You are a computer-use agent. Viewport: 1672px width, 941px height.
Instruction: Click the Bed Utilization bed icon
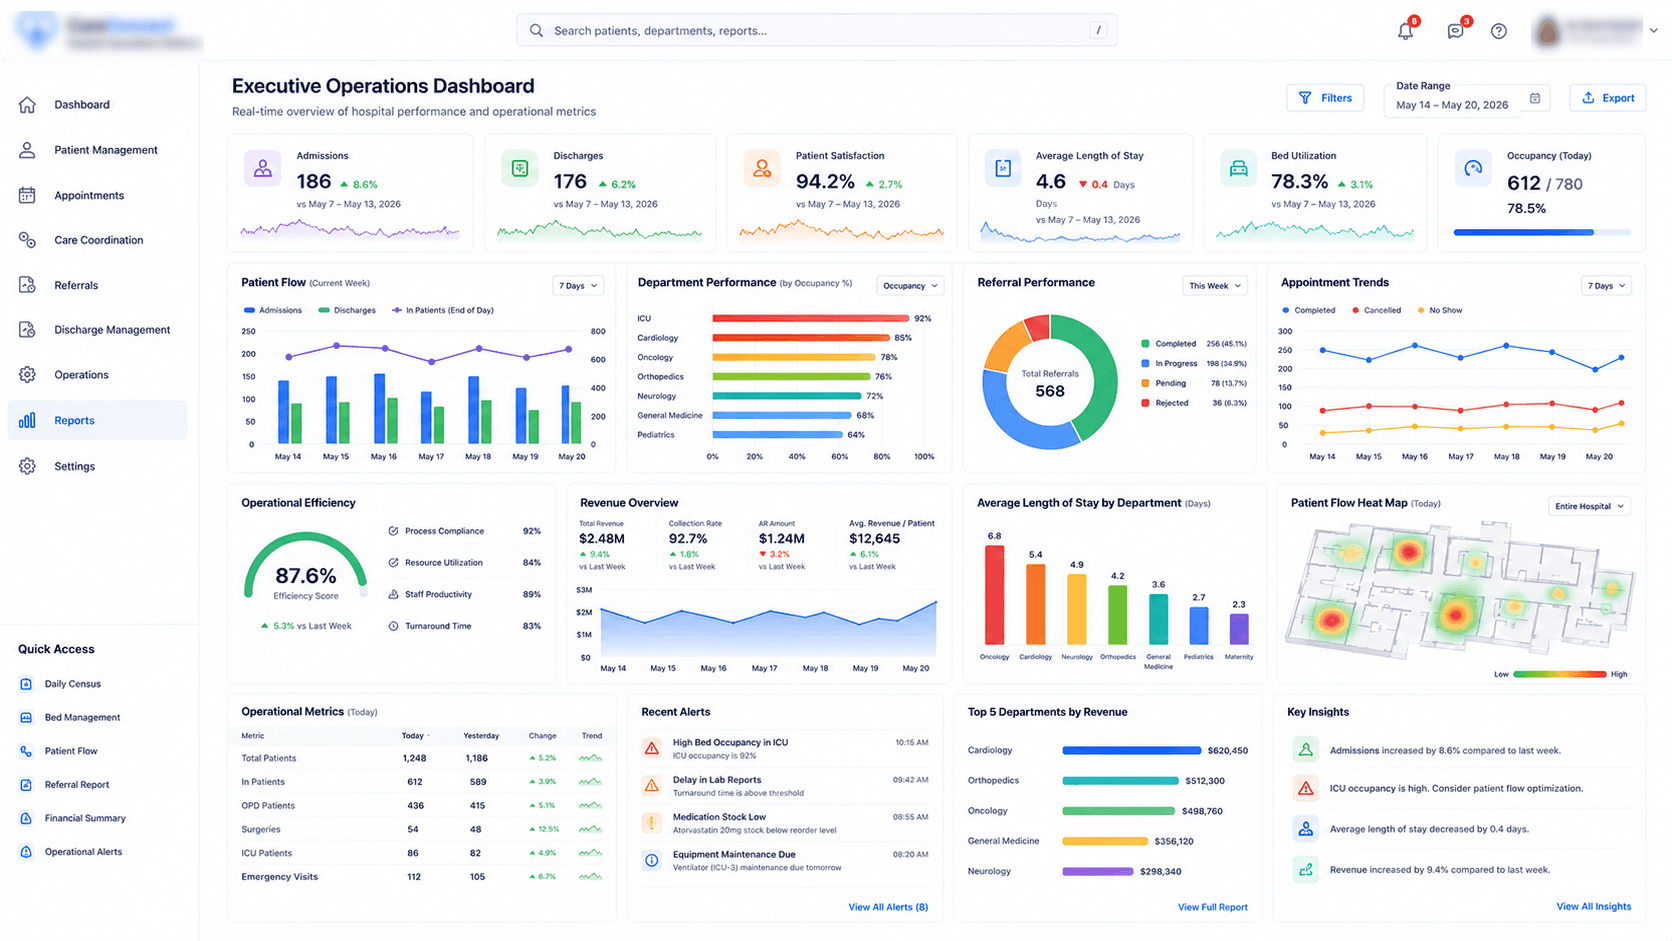coord(1238,169)
